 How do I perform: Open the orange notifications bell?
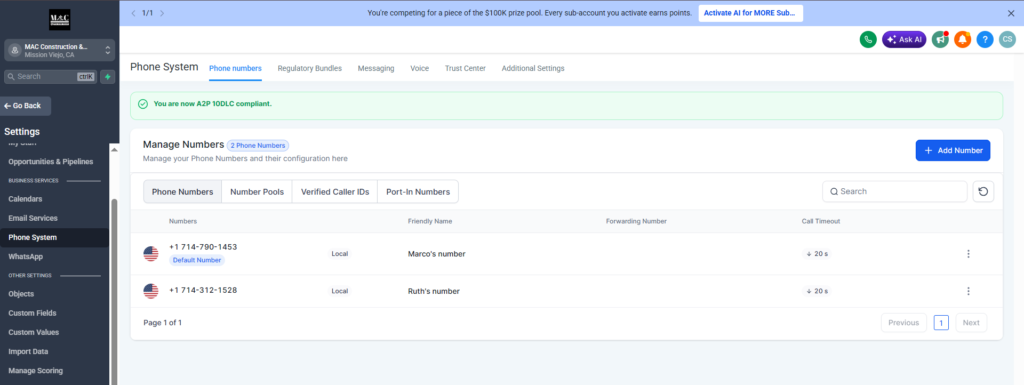963,40
